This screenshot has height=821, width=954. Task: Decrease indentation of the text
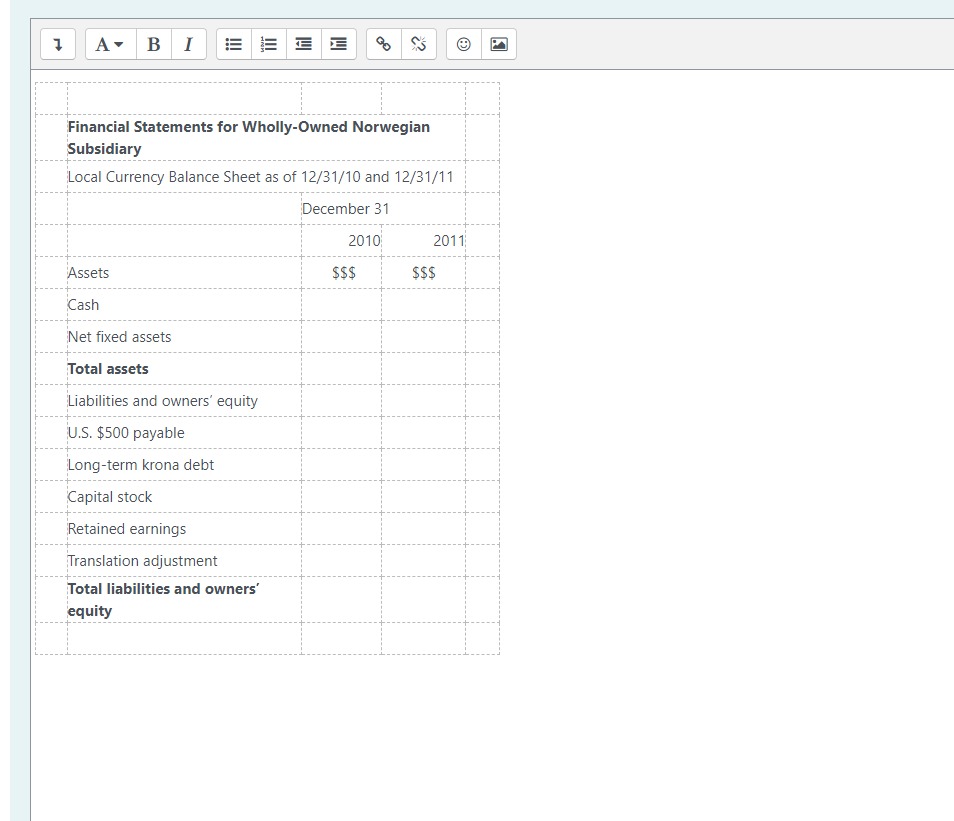click(303, 44)
